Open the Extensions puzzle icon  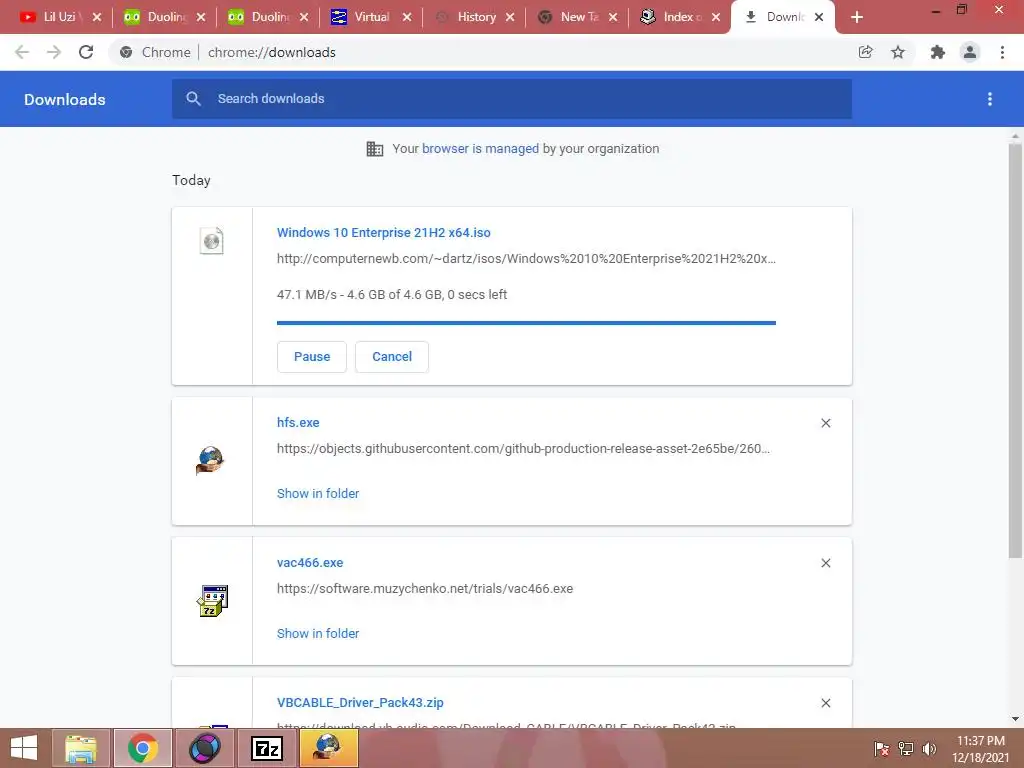937,52
